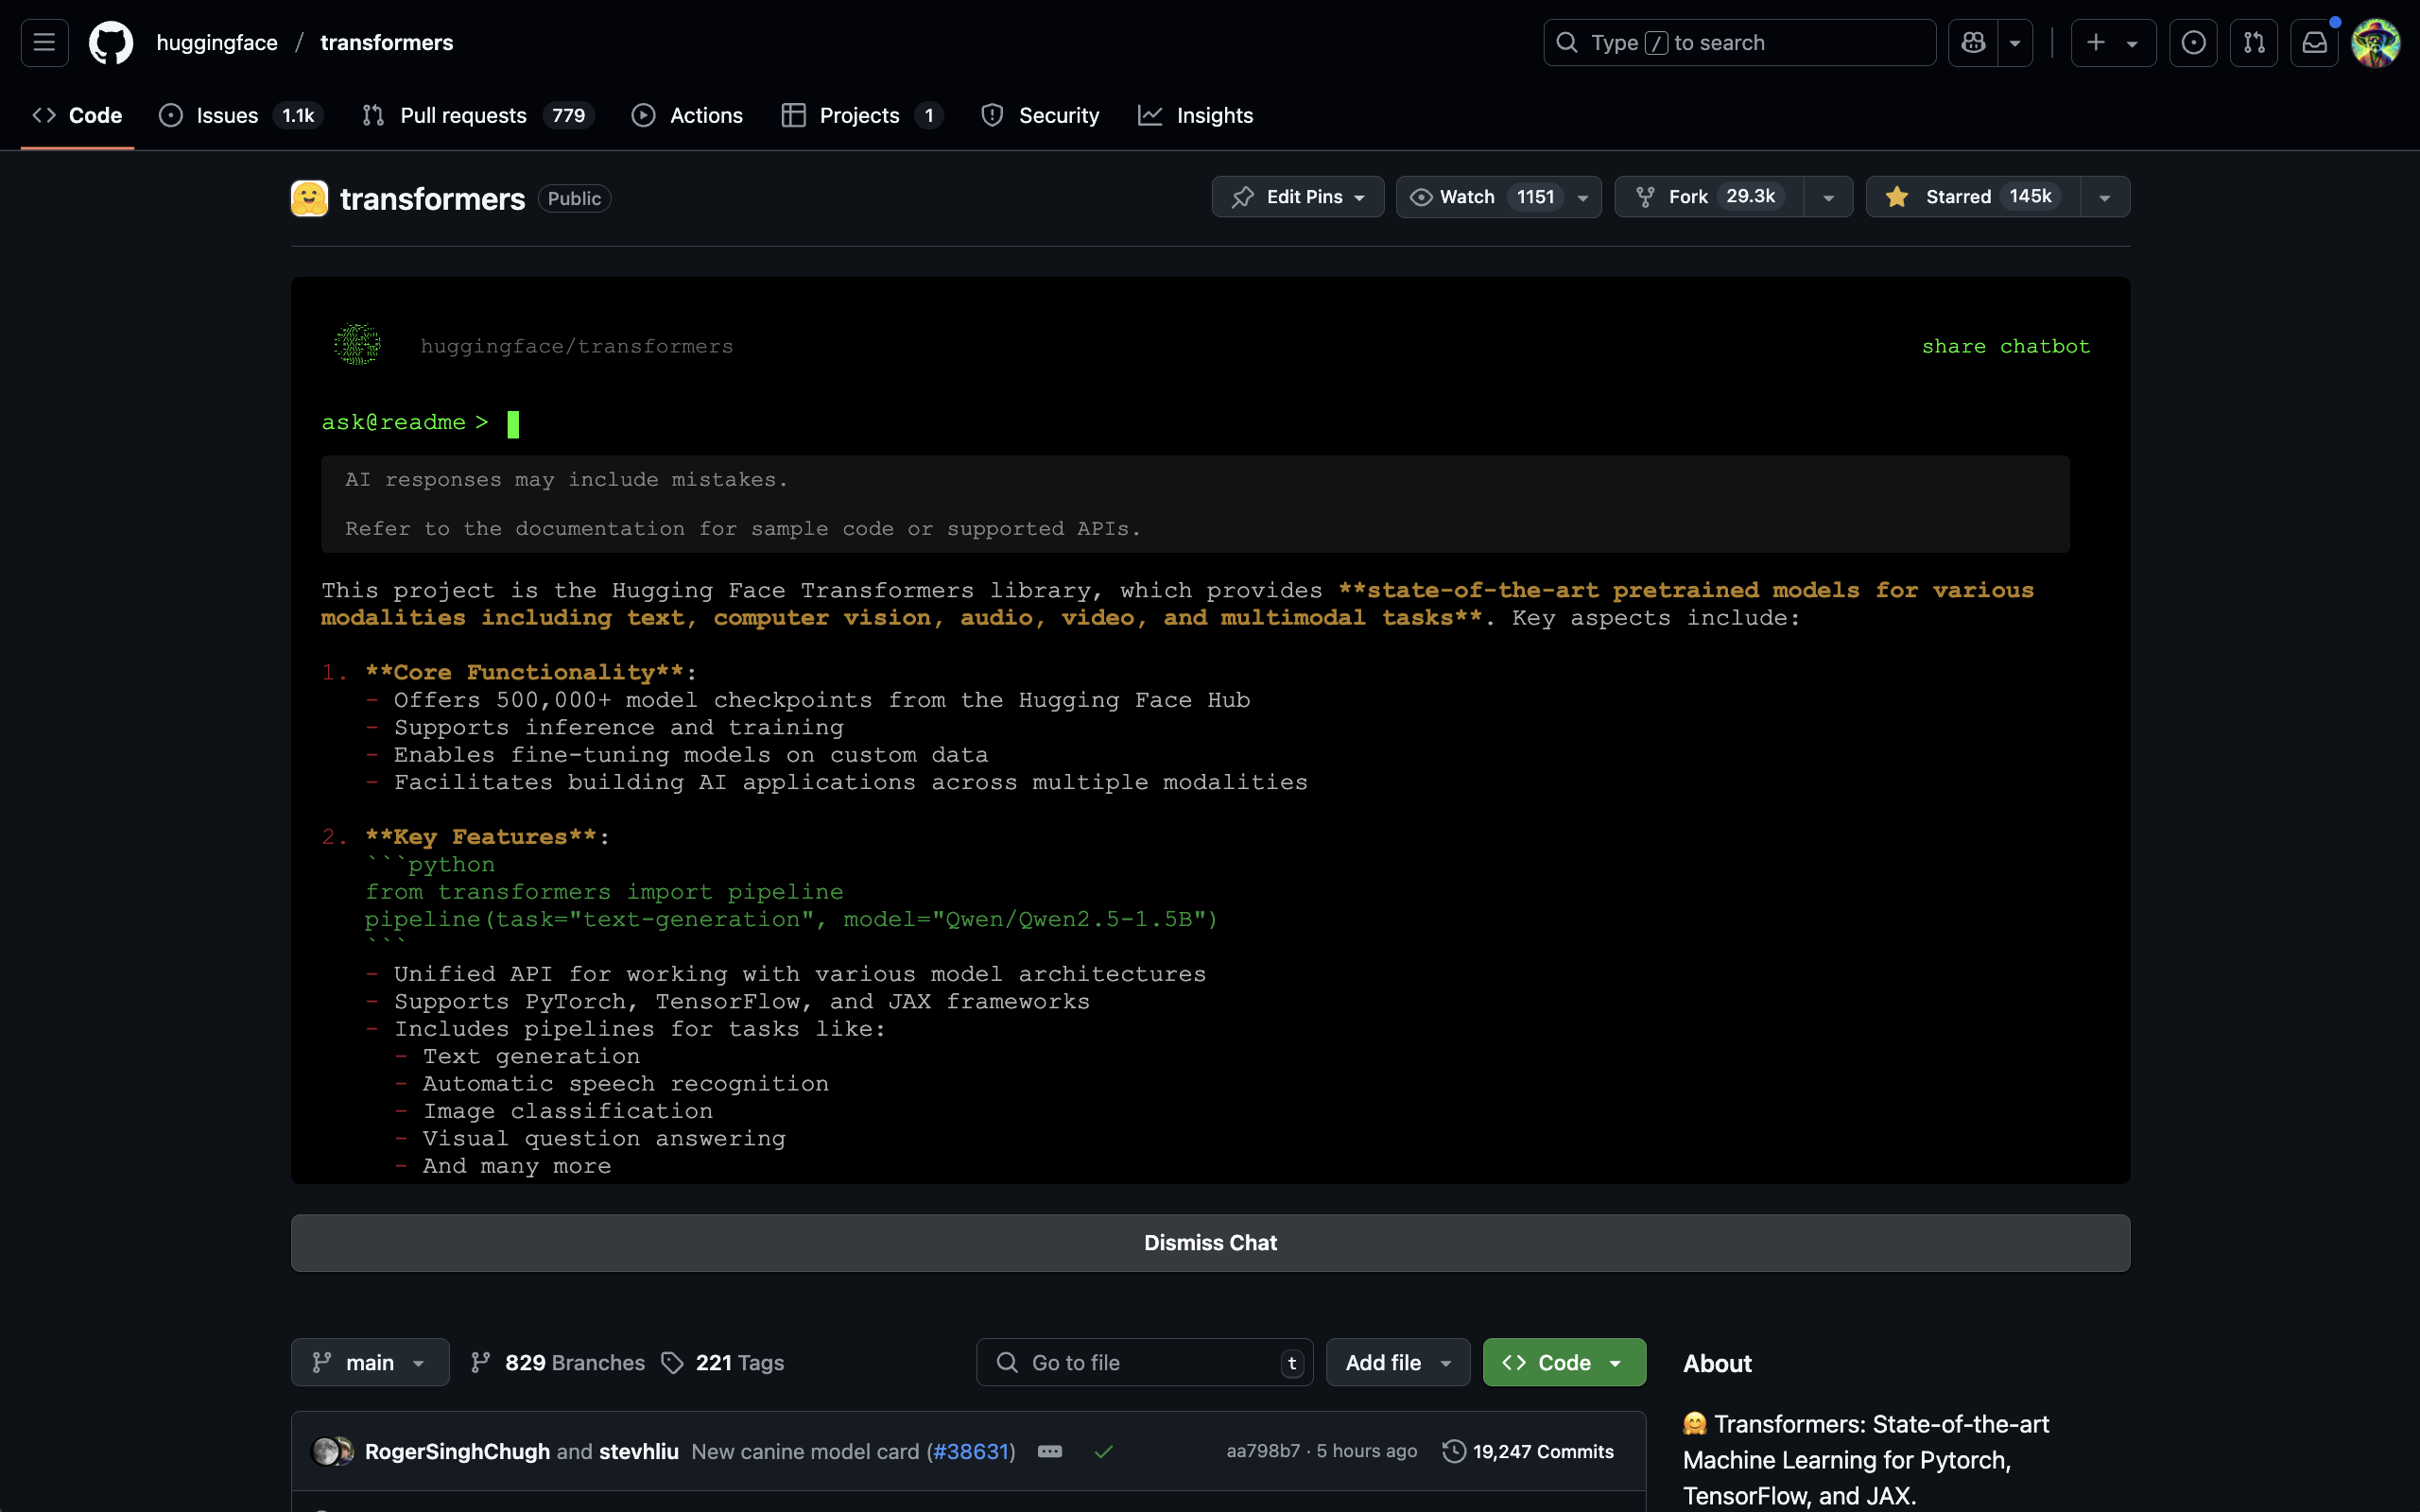
Task: Click the 'Core Functionality' heading text
Action: [x=524, y=672]
